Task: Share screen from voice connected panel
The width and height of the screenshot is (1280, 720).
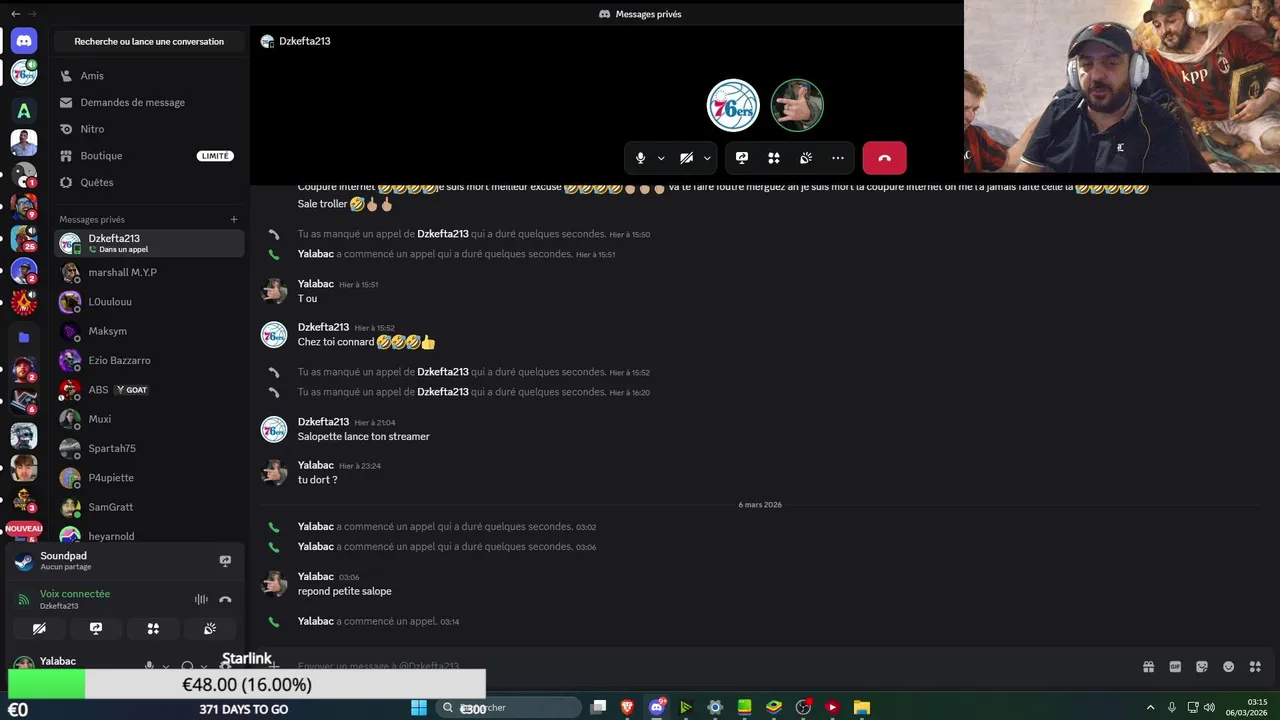Action: click(96, 629)
